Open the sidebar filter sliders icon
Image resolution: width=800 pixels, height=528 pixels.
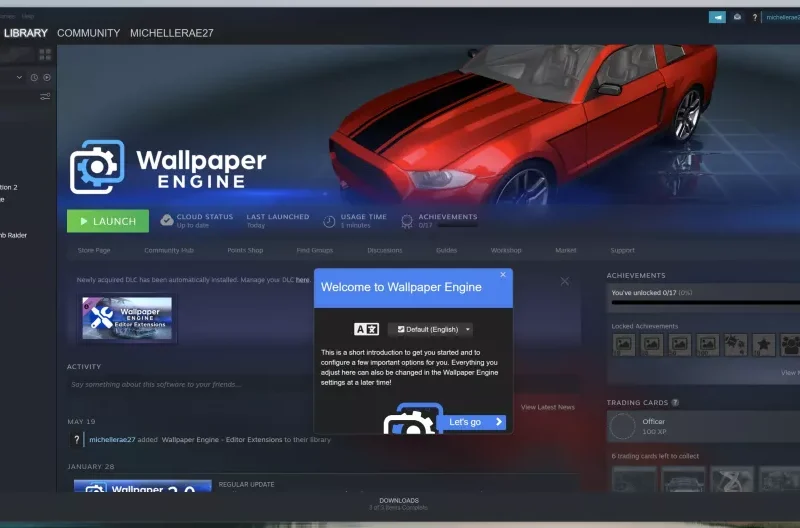pyautogui.click(x=45, y=97)
